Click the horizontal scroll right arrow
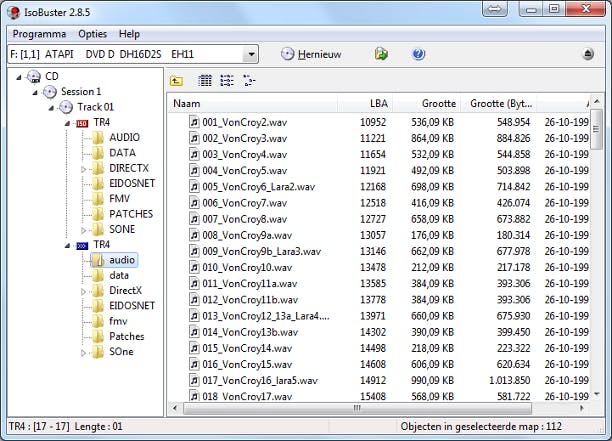This screenshot has width=612, height=441. pos(582,408)
